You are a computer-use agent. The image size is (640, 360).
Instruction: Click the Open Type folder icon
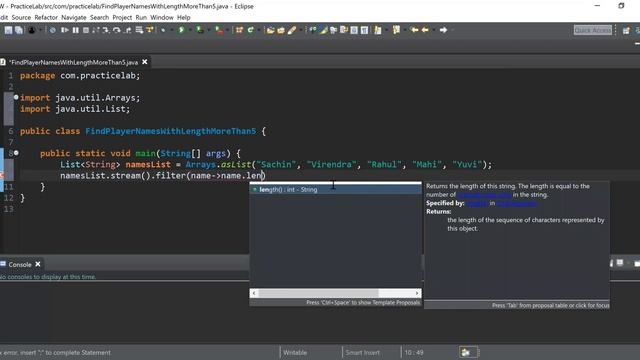[270, 30]
